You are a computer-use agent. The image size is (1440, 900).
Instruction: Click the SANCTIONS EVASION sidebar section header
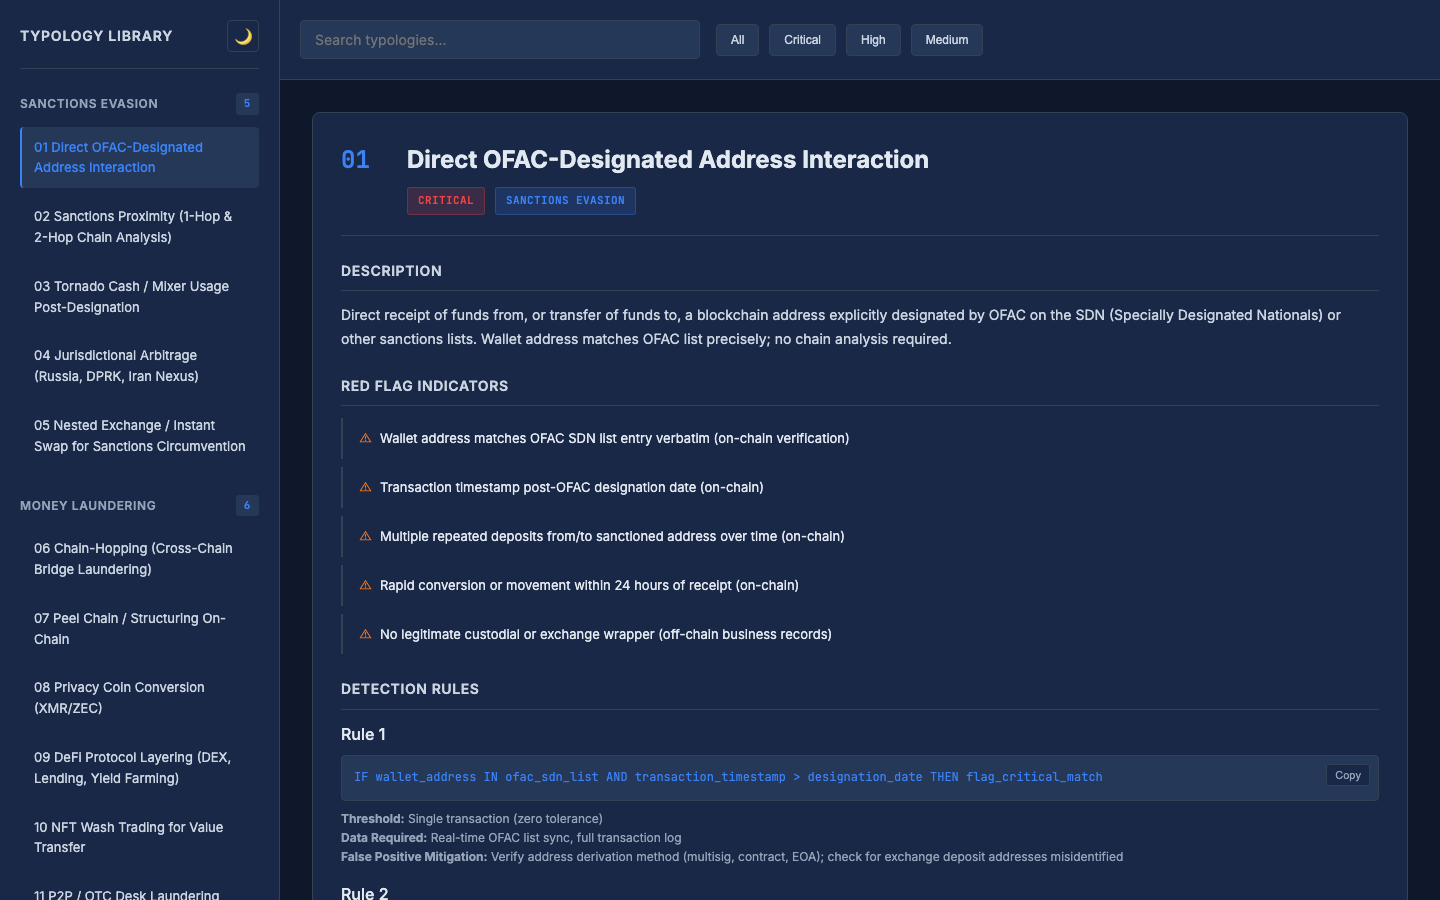pyautogui.click(x=89, y=104)
